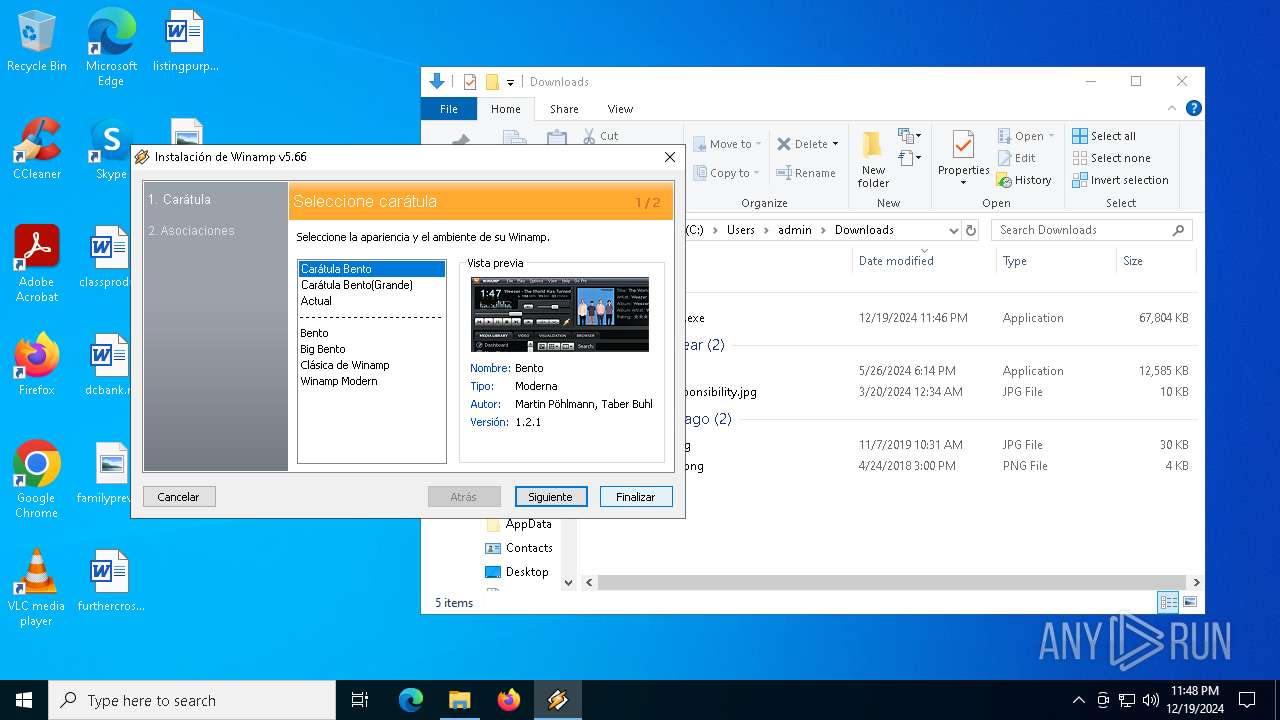1280x720 pixels.
Task: Open Desktop in Explorer navigation pane
Action: [x=527, y=572]
